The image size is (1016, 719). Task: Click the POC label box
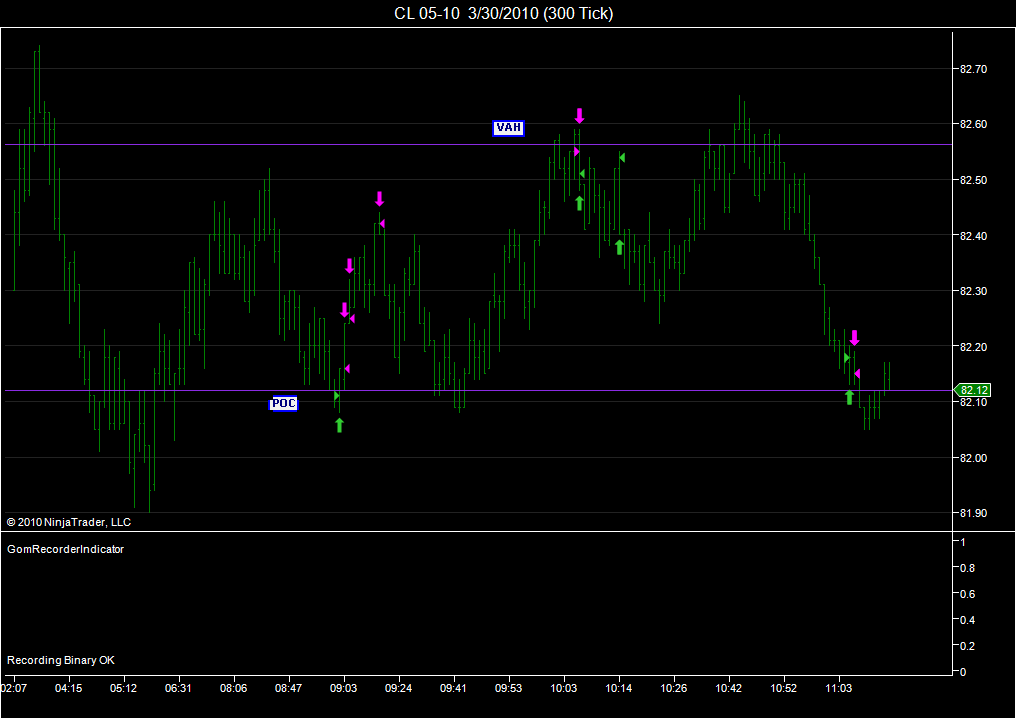tap(283, 404)
